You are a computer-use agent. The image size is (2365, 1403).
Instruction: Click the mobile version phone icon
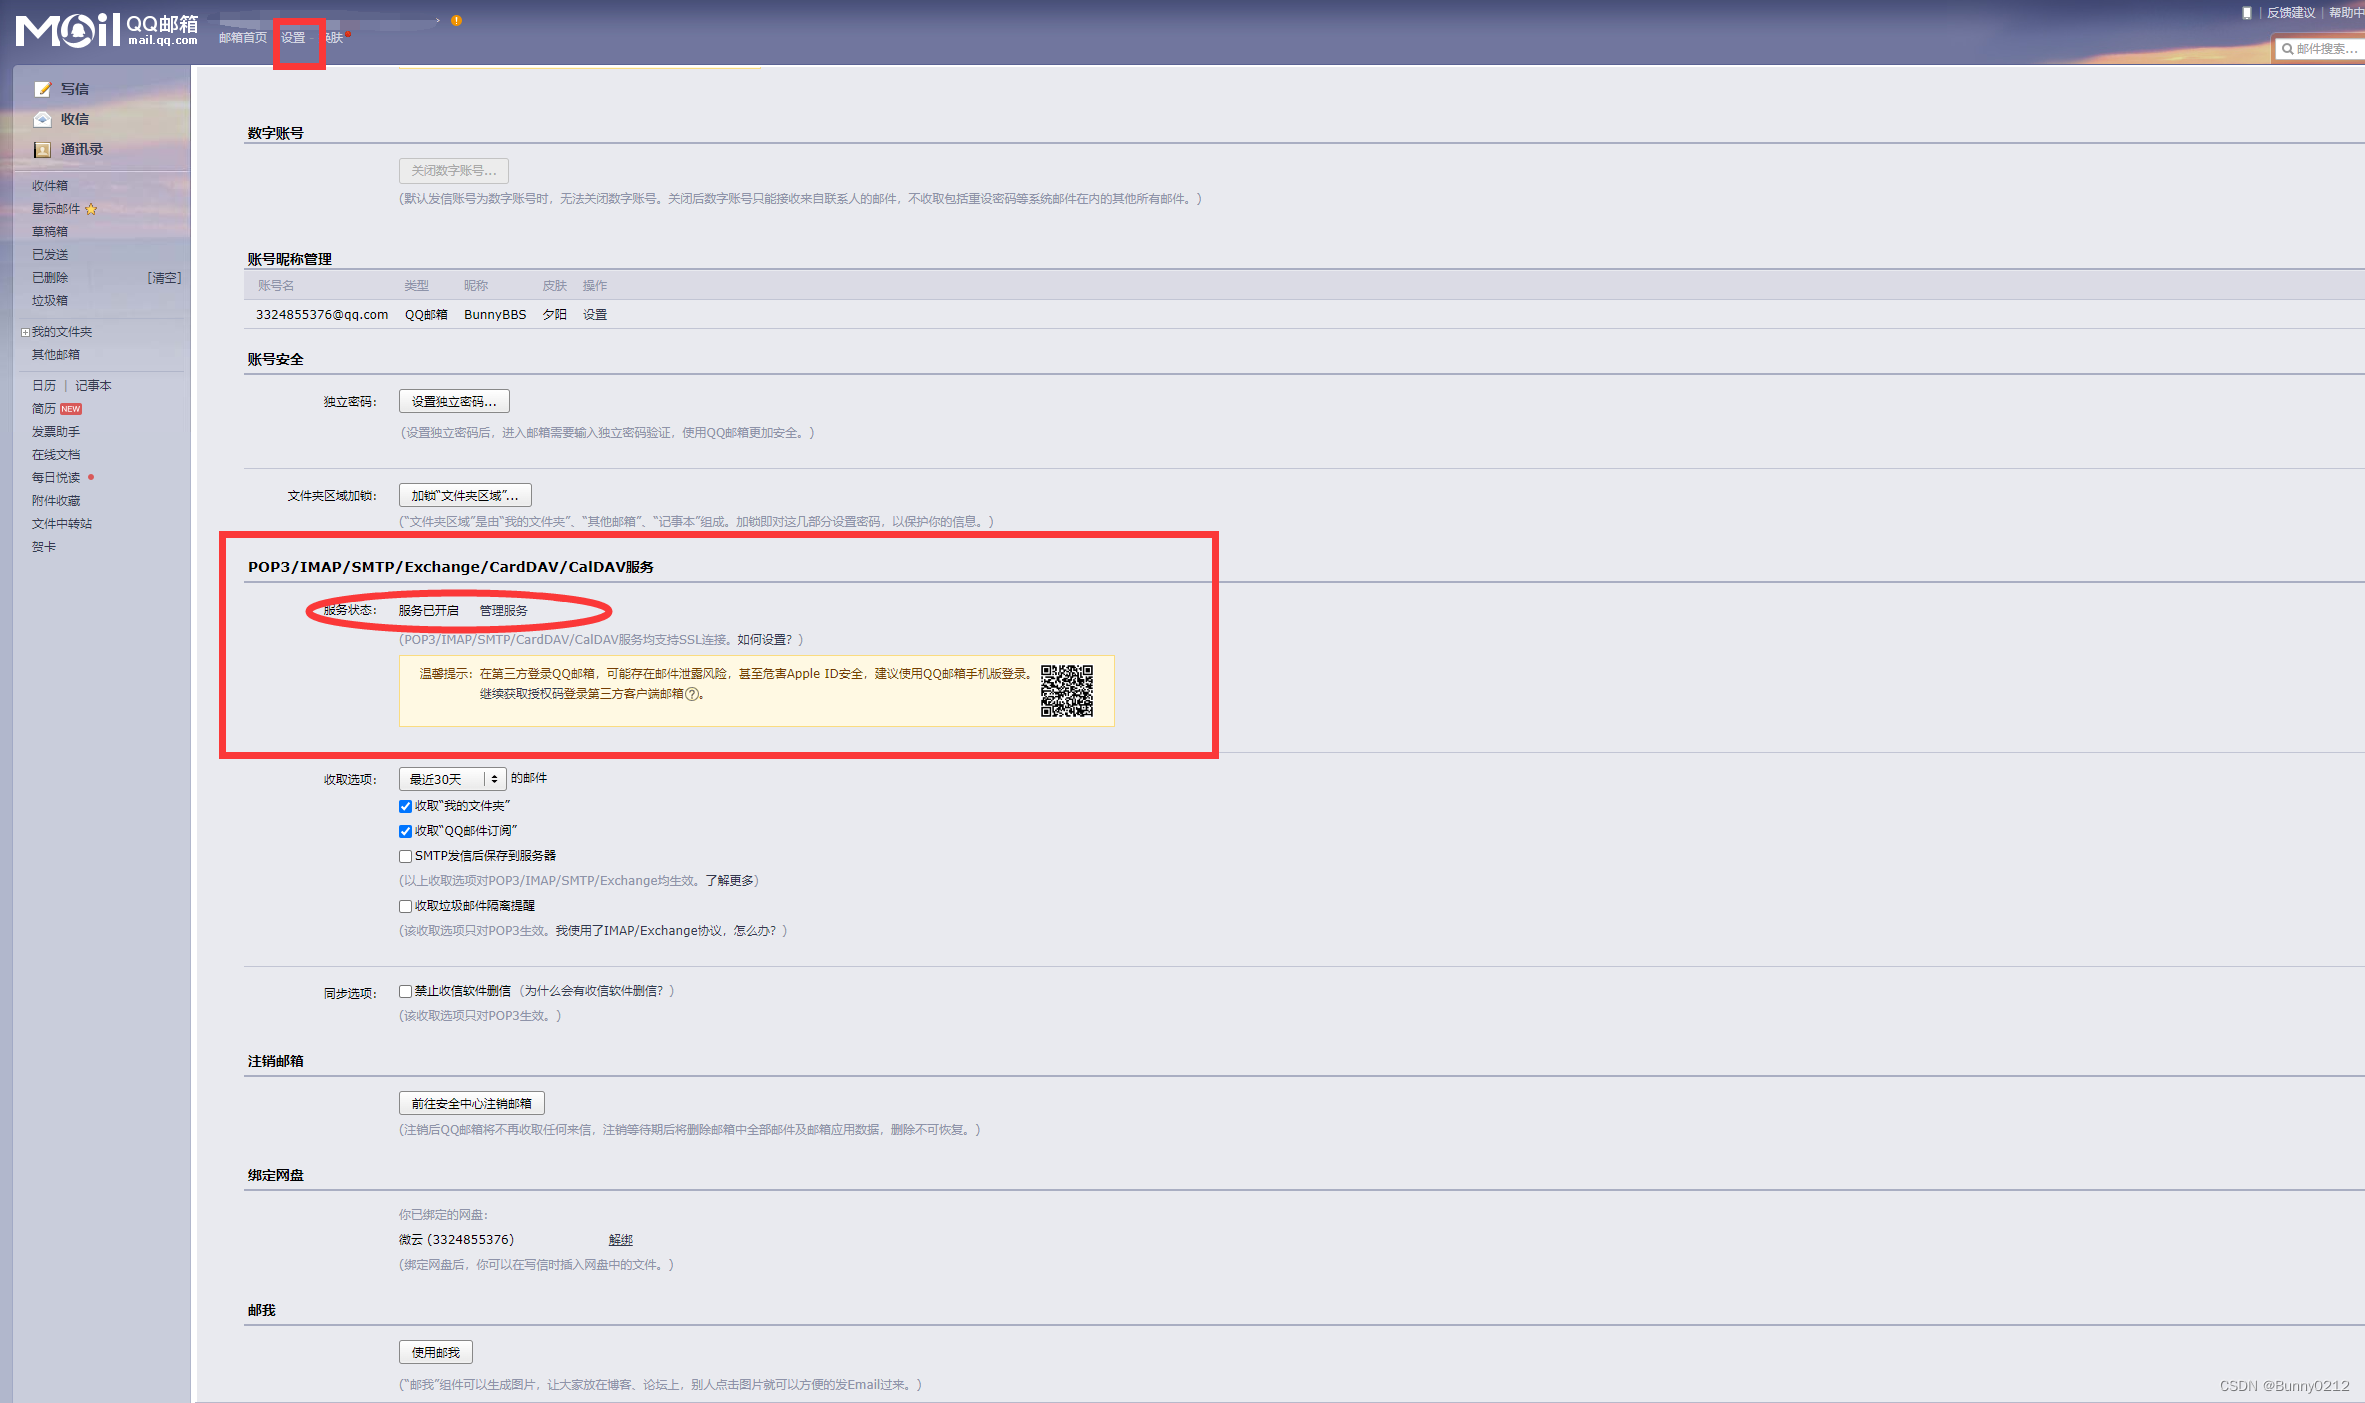point(2248,11)
